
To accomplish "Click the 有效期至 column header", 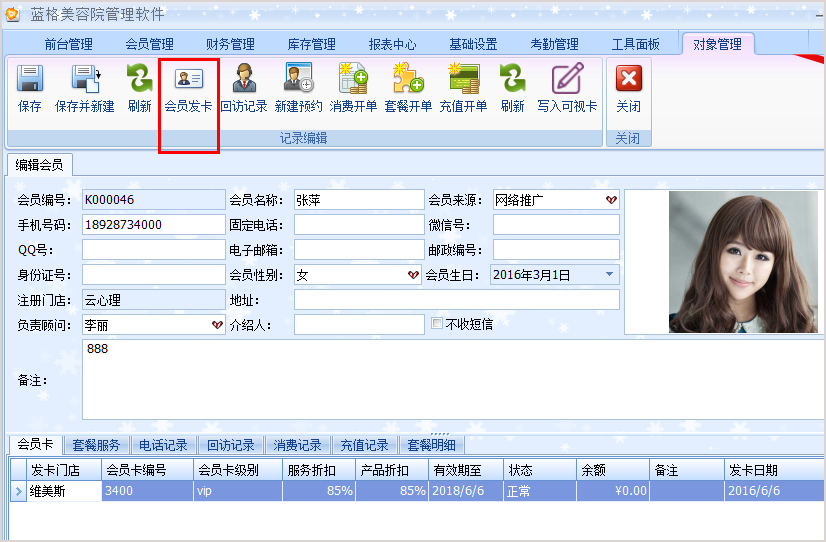I will [x=466, y=470].
